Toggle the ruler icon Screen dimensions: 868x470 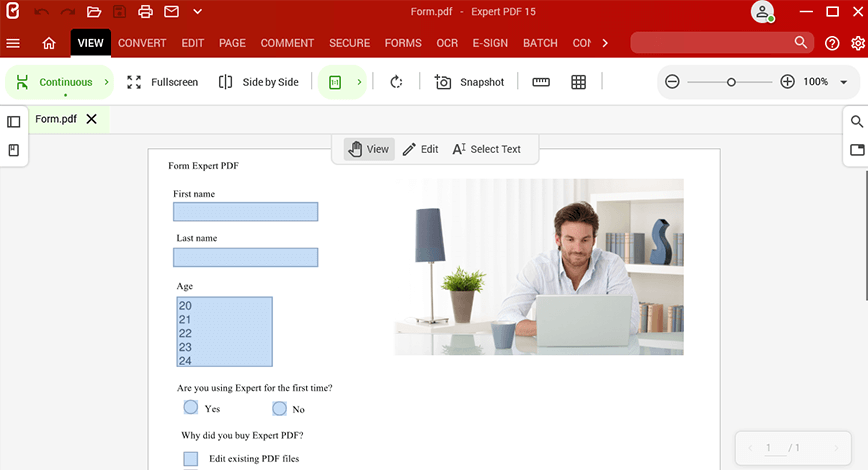[541, 82]
